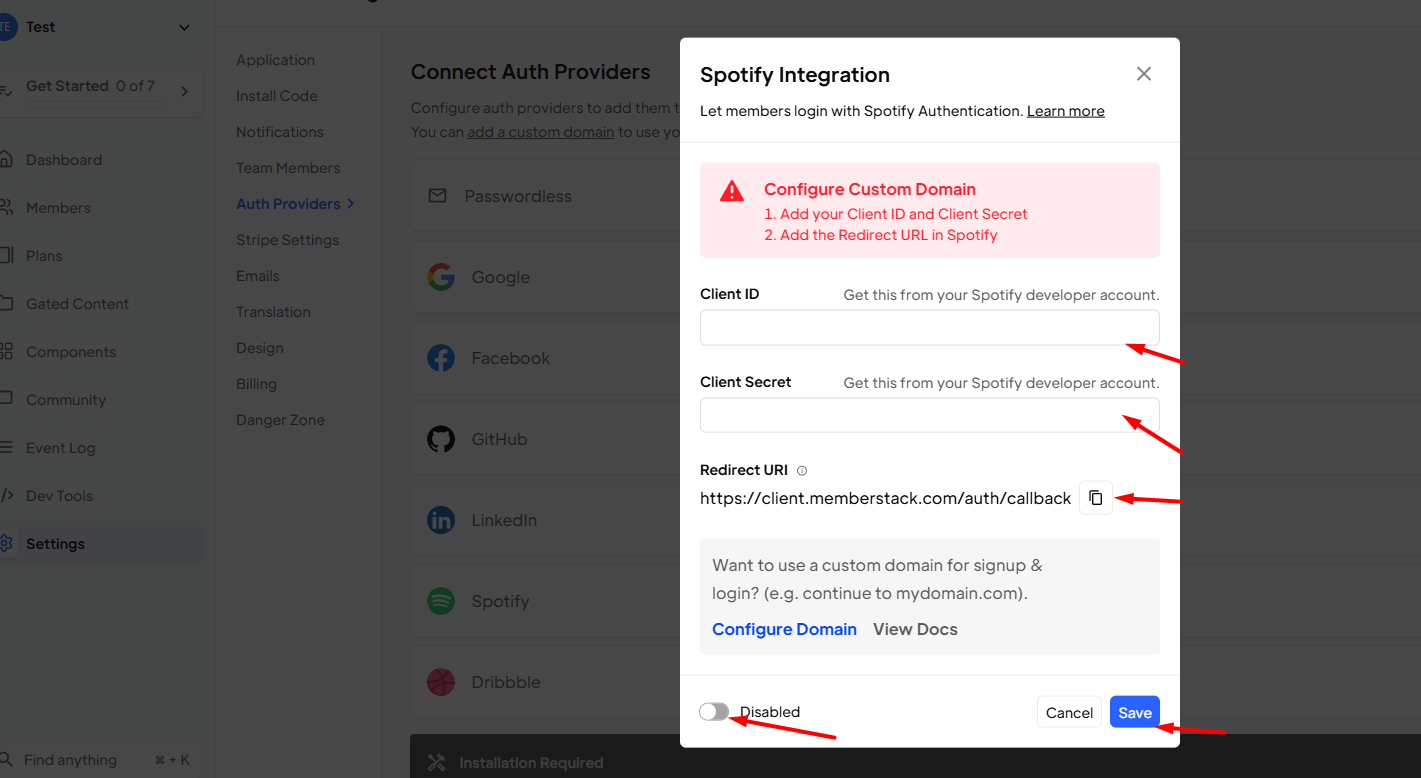This screenshot has width=1421, height=778.
Task: Save the Spotify integration
Action: tap(1135, 712)
